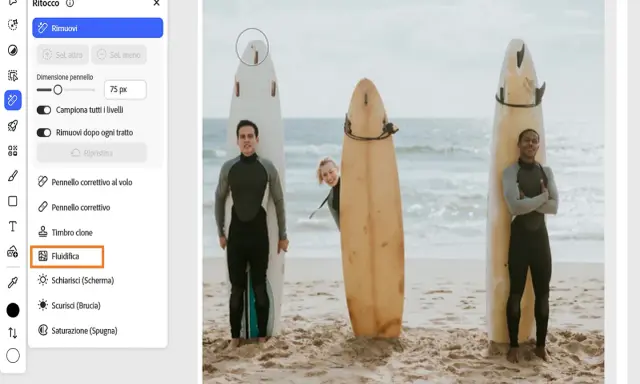Click the Sel. meno button
Screen dimensions: 640x384
coord(119,54)
